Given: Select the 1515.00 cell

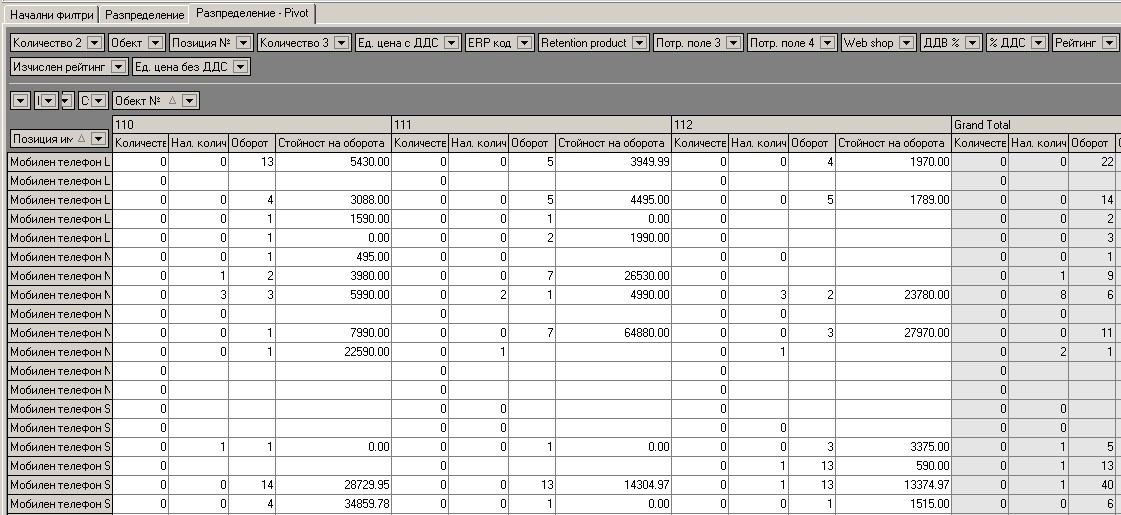Looking at the screenshot, I should (x=893, y=504).
